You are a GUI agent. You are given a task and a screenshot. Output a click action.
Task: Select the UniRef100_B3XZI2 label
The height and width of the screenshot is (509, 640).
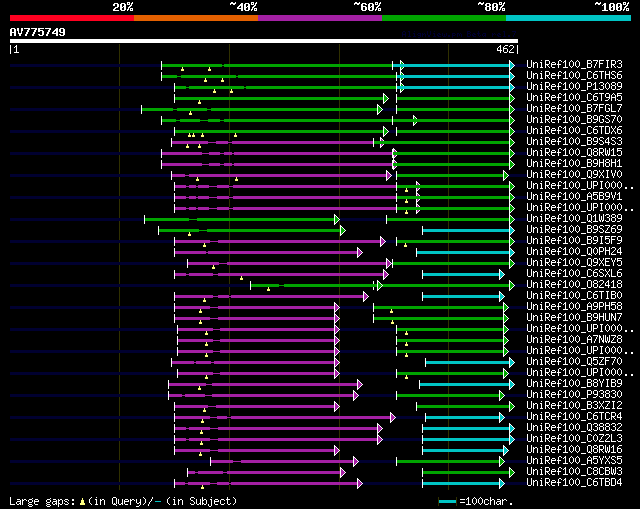(574, 406)
